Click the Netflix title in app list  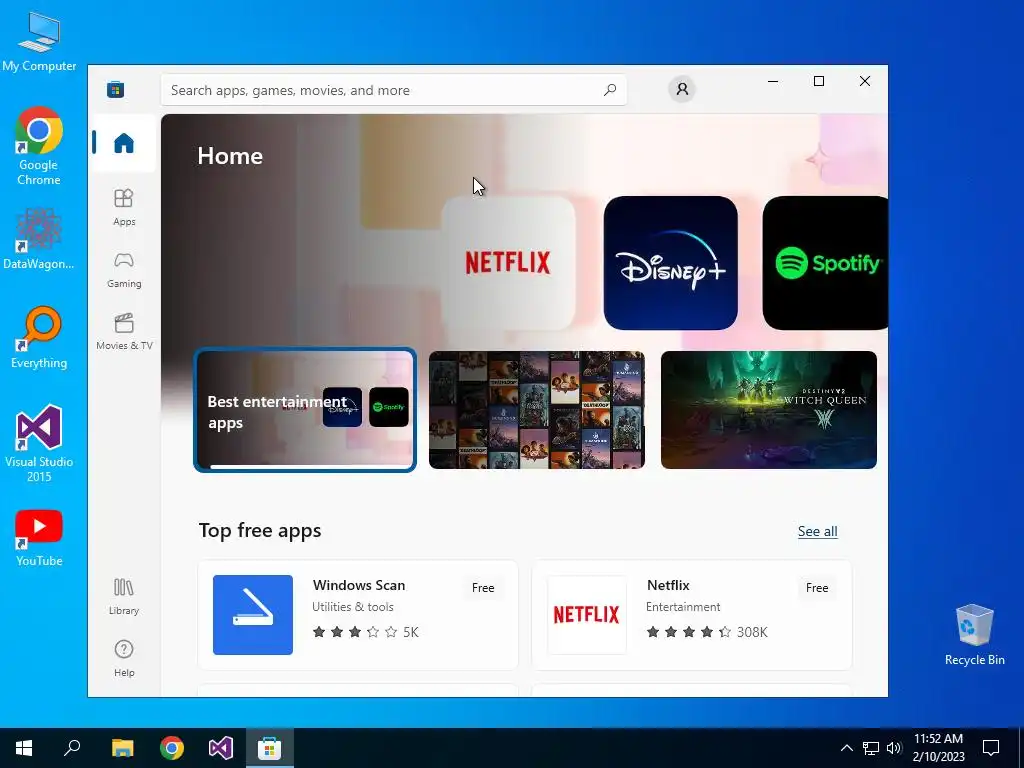[668, 585]
